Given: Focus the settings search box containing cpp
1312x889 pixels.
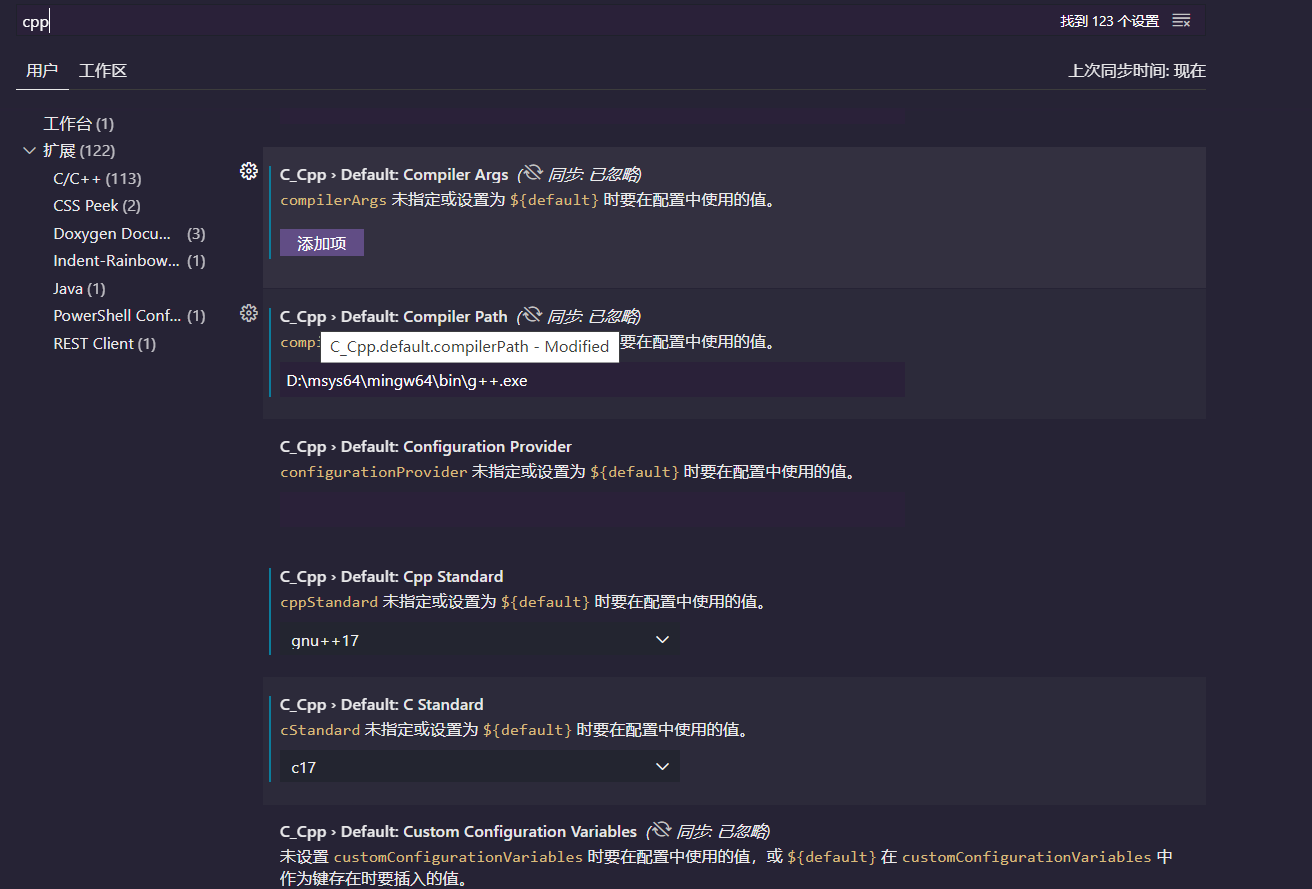Looking at the screenshot, I should click(530, 21).
